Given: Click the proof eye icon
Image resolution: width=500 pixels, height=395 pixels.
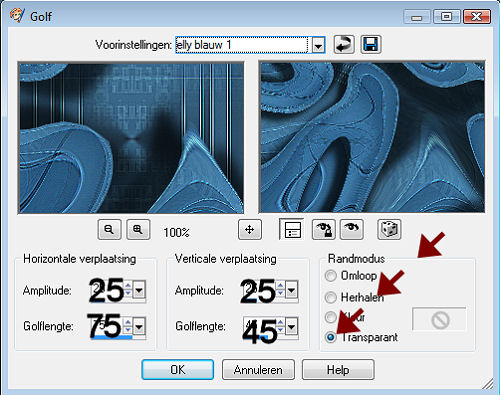Looking at the screenshot, I should coord(351,229).
